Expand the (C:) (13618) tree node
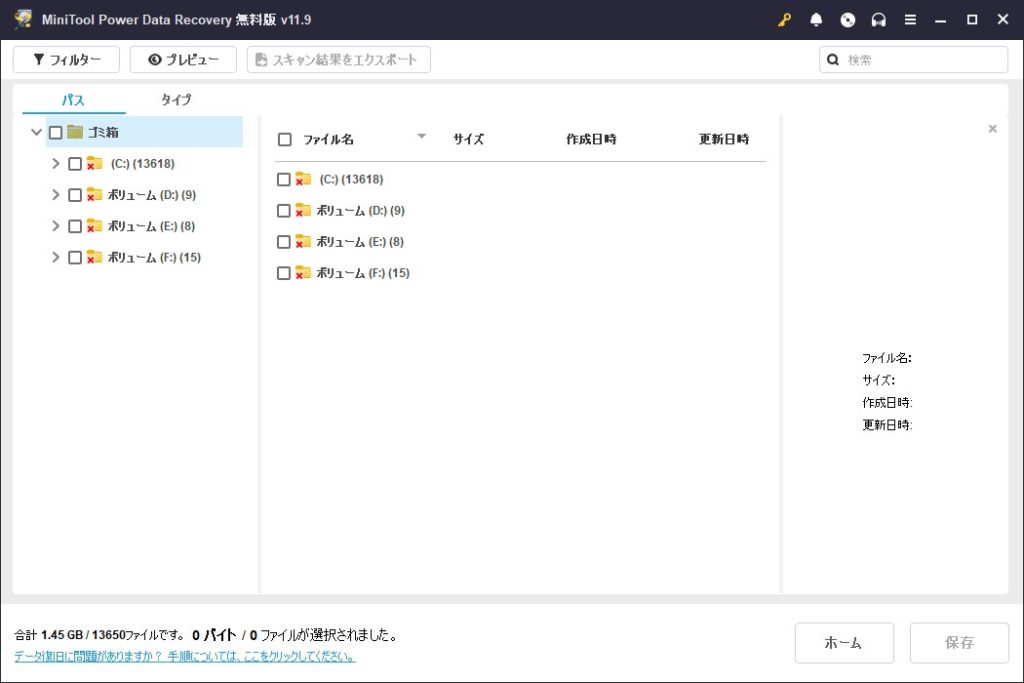This screenshot has height=683, width=1024. [56, 164]
